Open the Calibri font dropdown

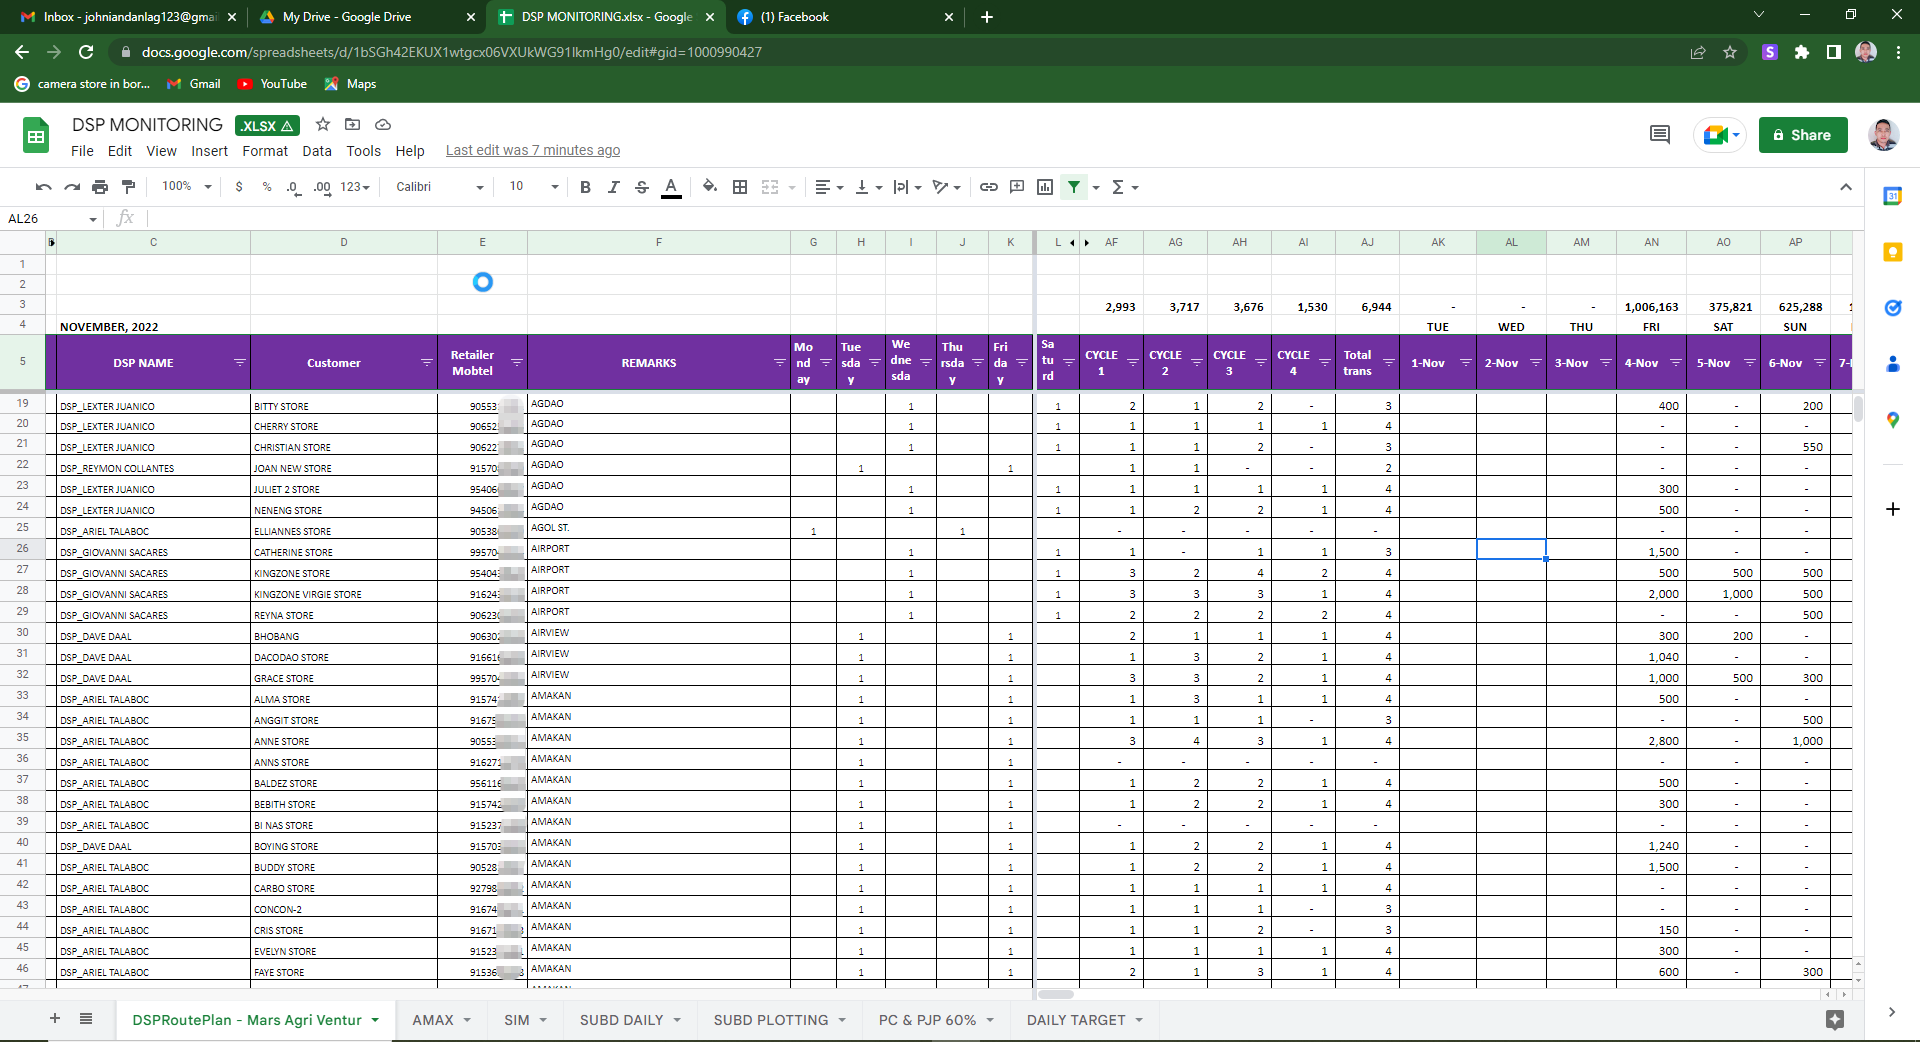pos(439,187)
